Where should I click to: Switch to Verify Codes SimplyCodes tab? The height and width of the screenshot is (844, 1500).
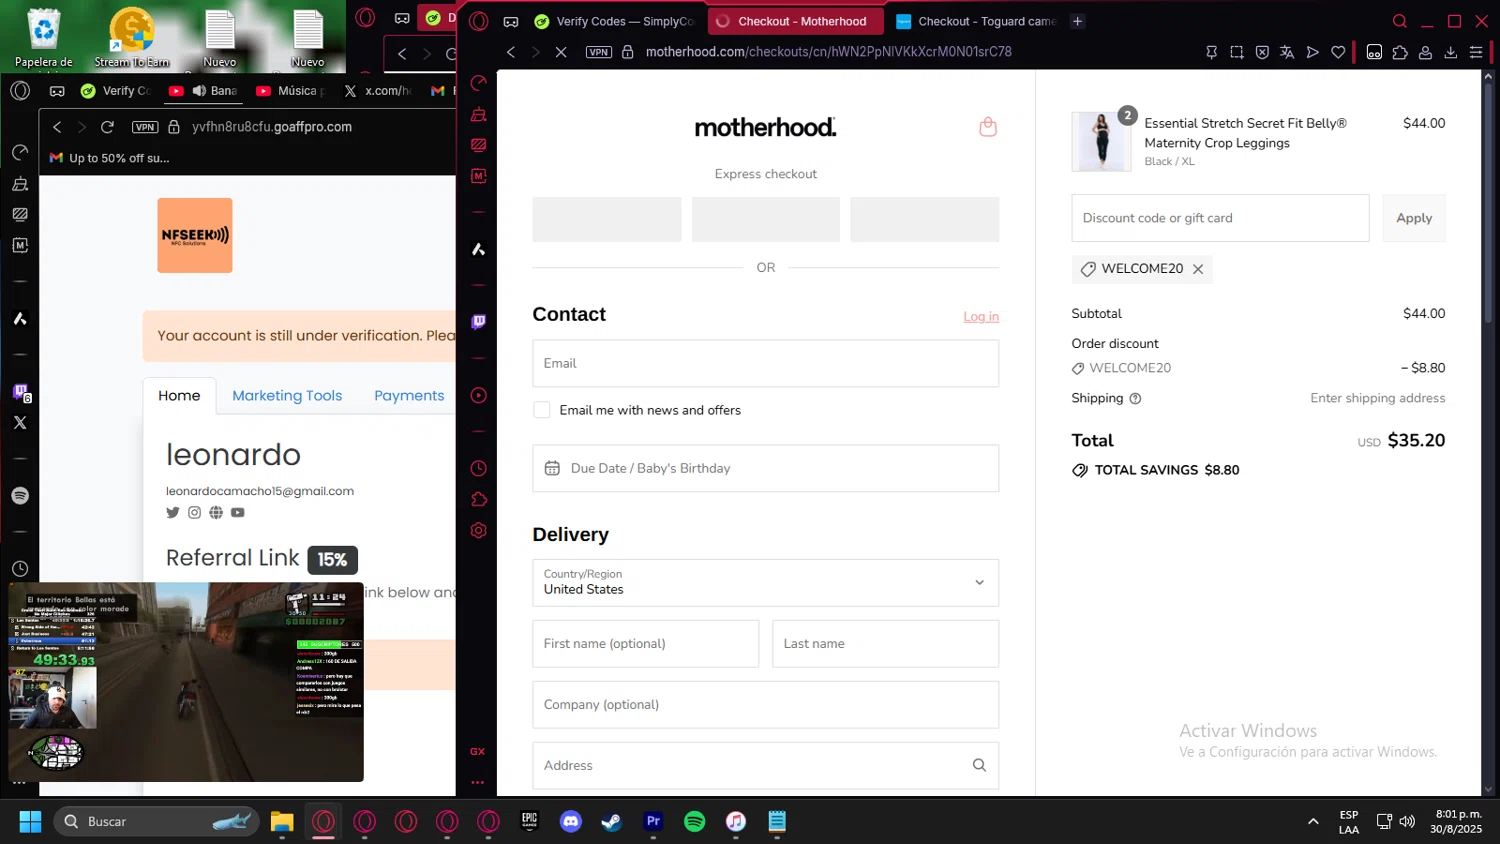point(615,21)
